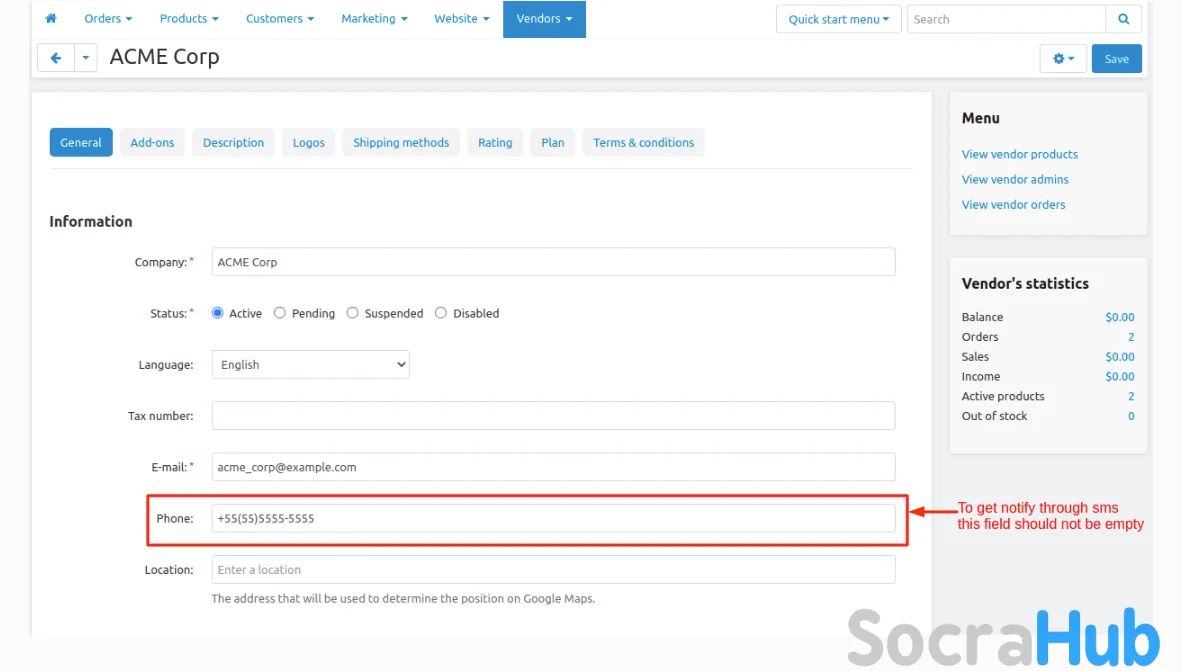Open the Language dropdown

tap(310, 365)
